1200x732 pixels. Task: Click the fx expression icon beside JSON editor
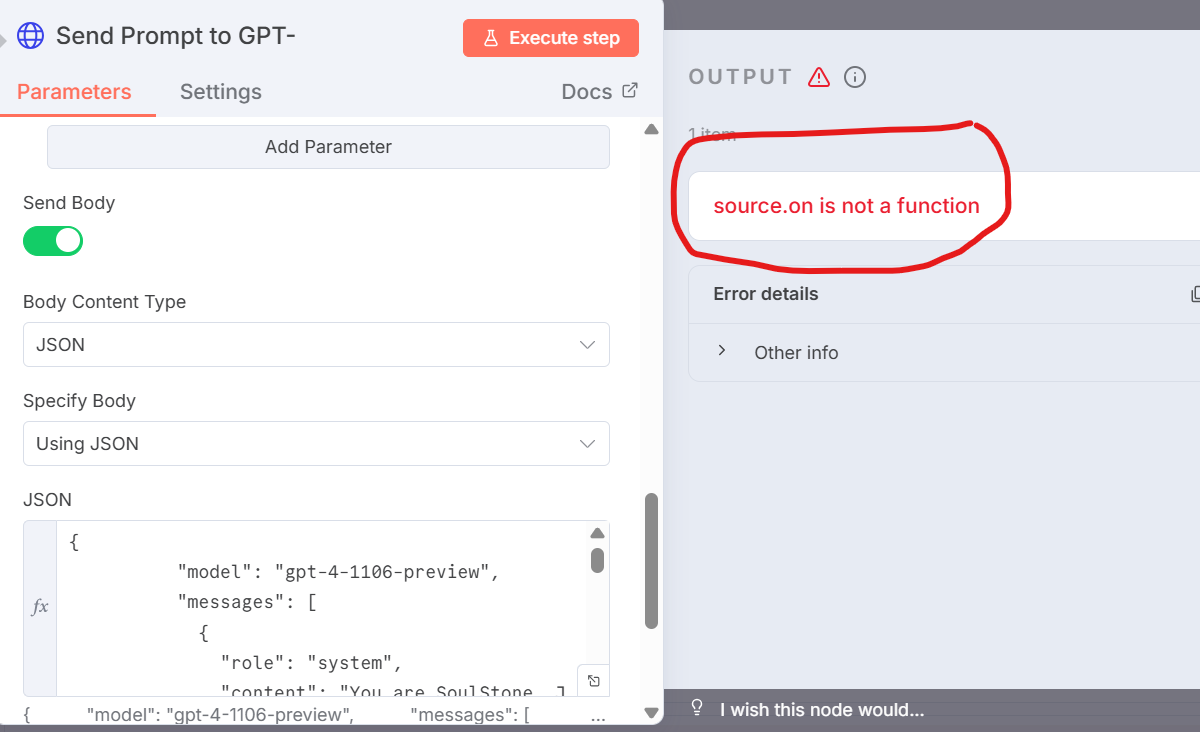[x=40, y=607]
